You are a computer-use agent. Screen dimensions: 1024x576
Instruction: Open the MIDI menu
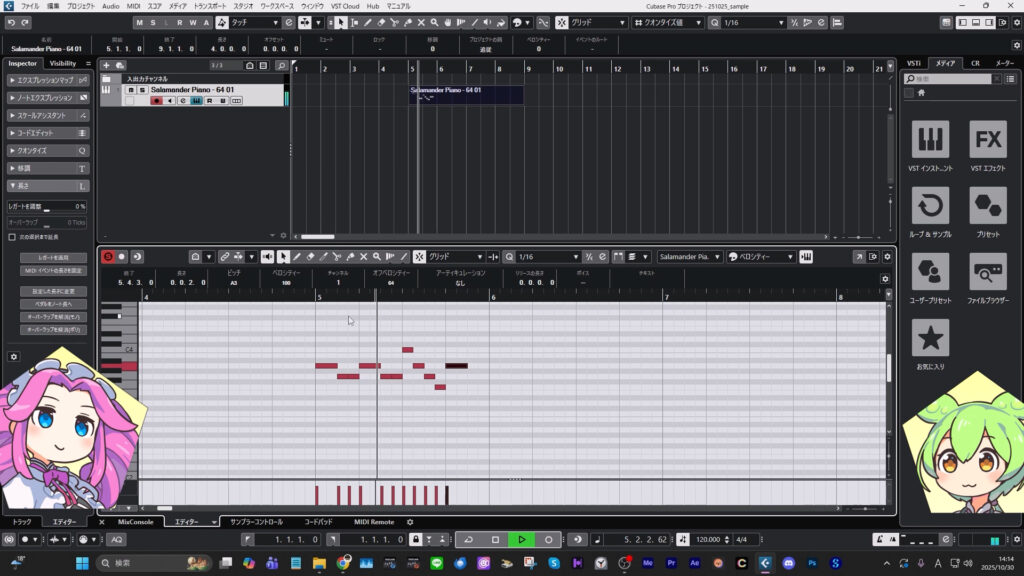(x=133, y=6)
